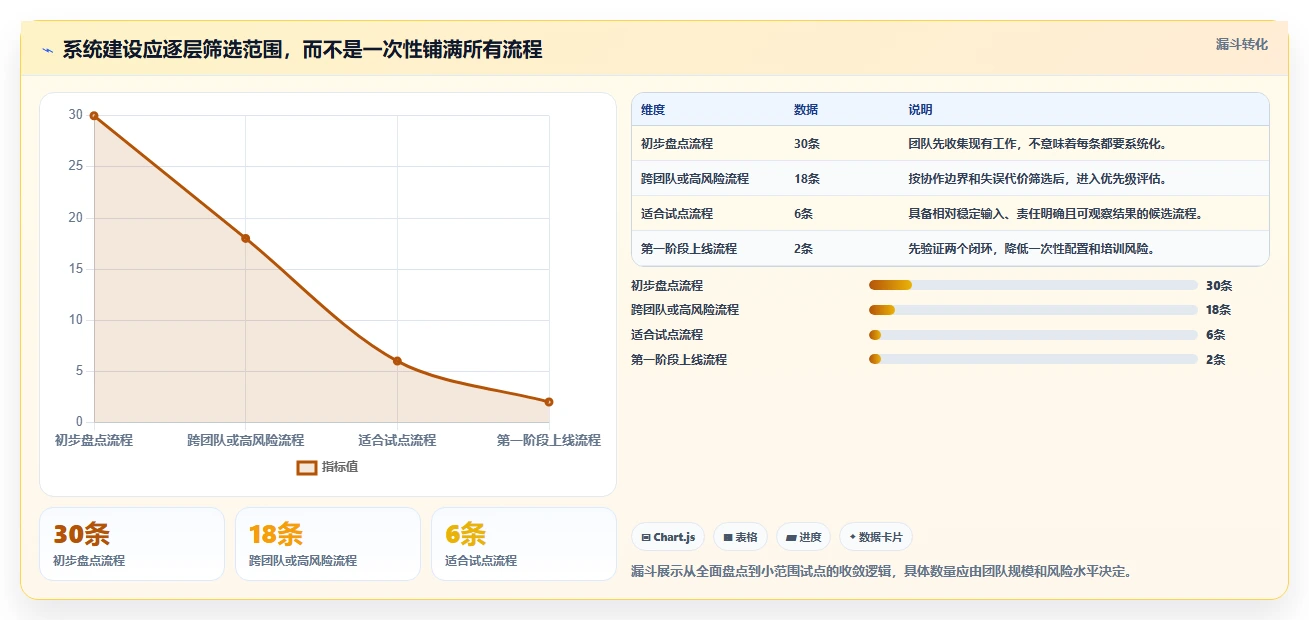Toggle the 指标值 legend swatch

point(307,467)
